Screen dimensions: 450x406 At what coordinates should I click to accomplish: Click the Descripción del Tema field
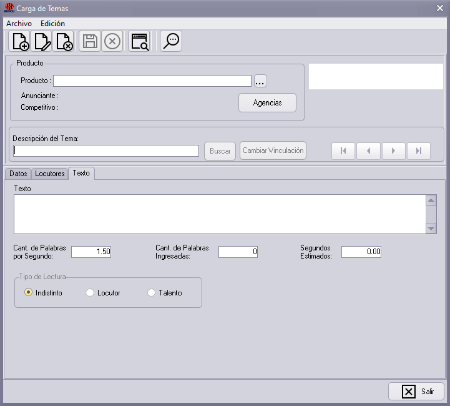(106, 151)
